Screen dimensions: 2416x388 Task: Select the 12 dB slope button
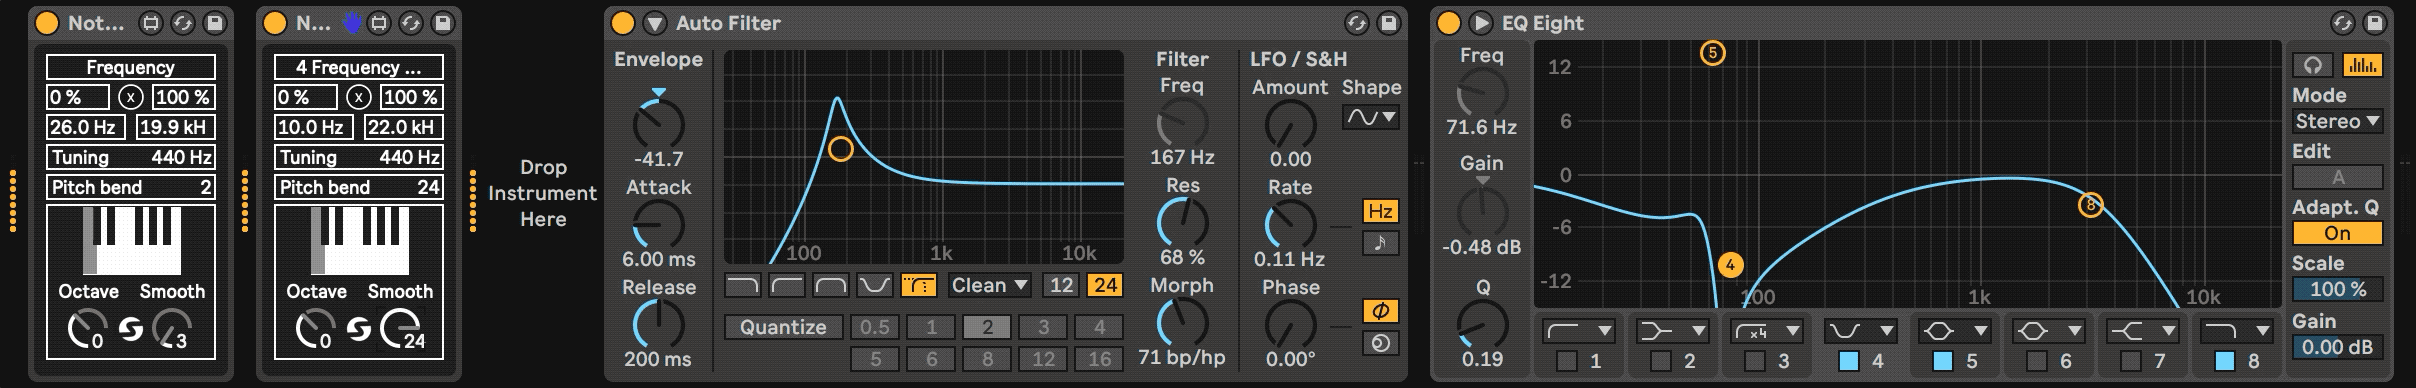point(1061,286)
